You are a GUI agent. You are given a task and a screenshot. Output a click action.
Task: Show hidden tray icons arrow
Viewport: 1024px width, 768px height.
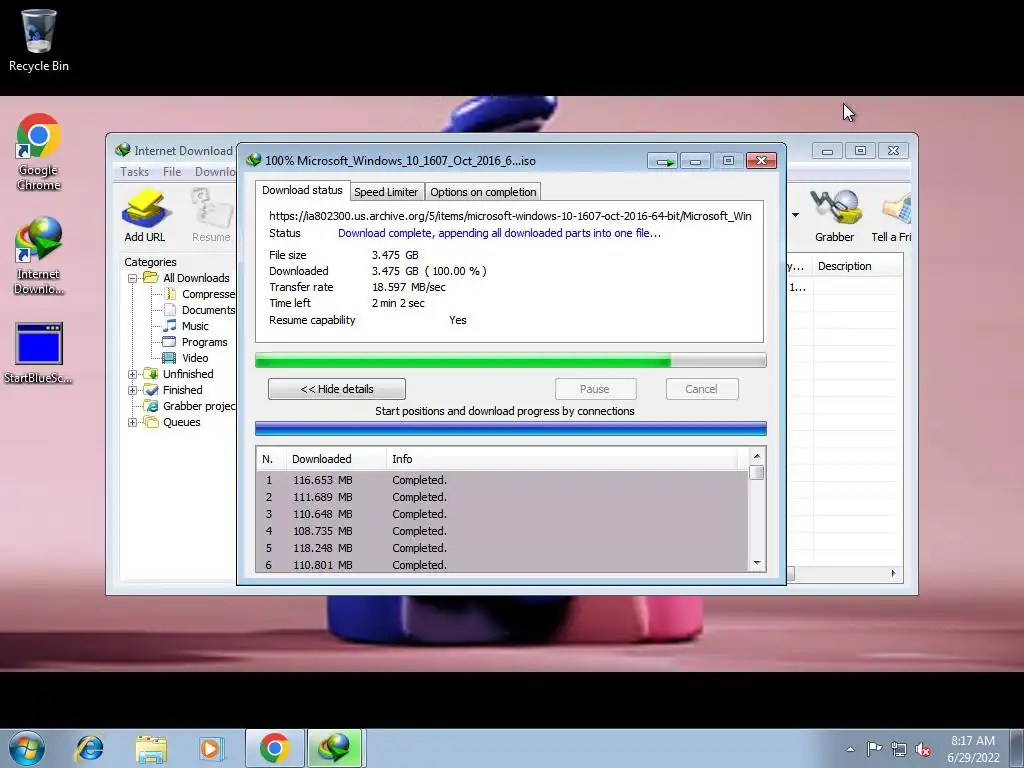point(850,749)
